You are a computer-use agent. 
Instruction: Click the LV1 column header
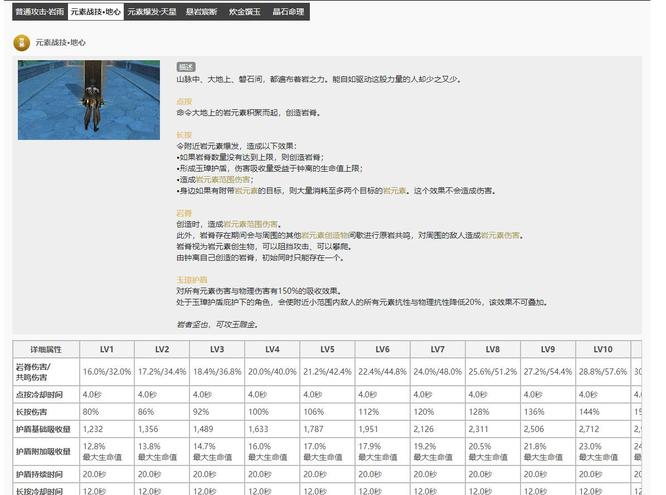coord(107,349)
